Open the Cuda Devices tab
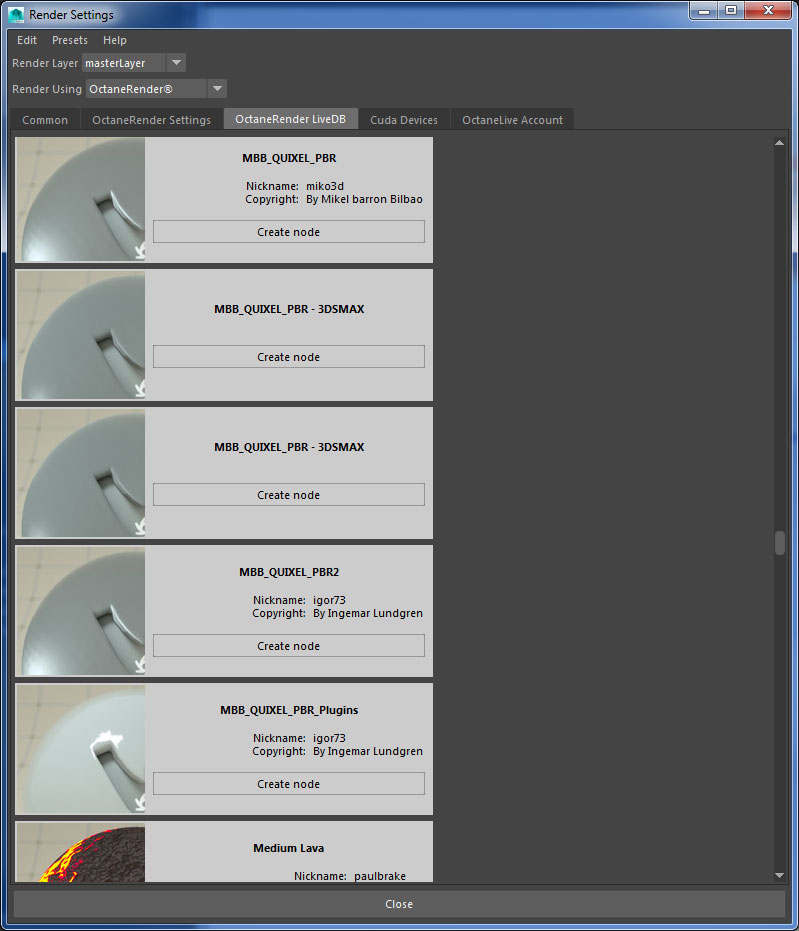The image size is (799, 931). [404, 120]
